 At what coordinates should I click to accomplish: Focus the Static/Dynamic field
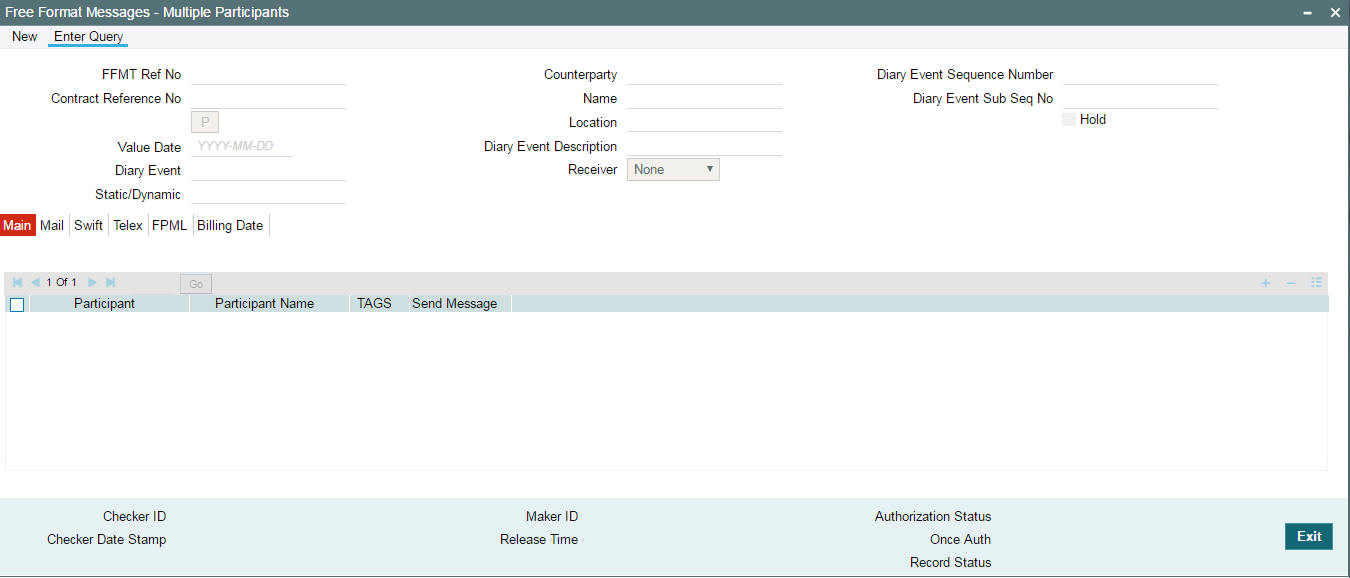[x=268, y=194]
